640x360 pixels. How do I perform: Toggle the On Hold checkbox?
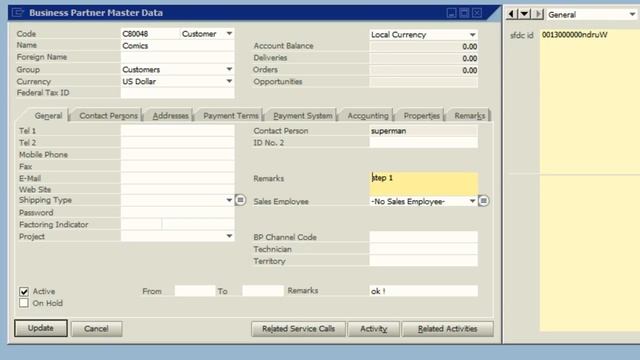click(24, 303)
